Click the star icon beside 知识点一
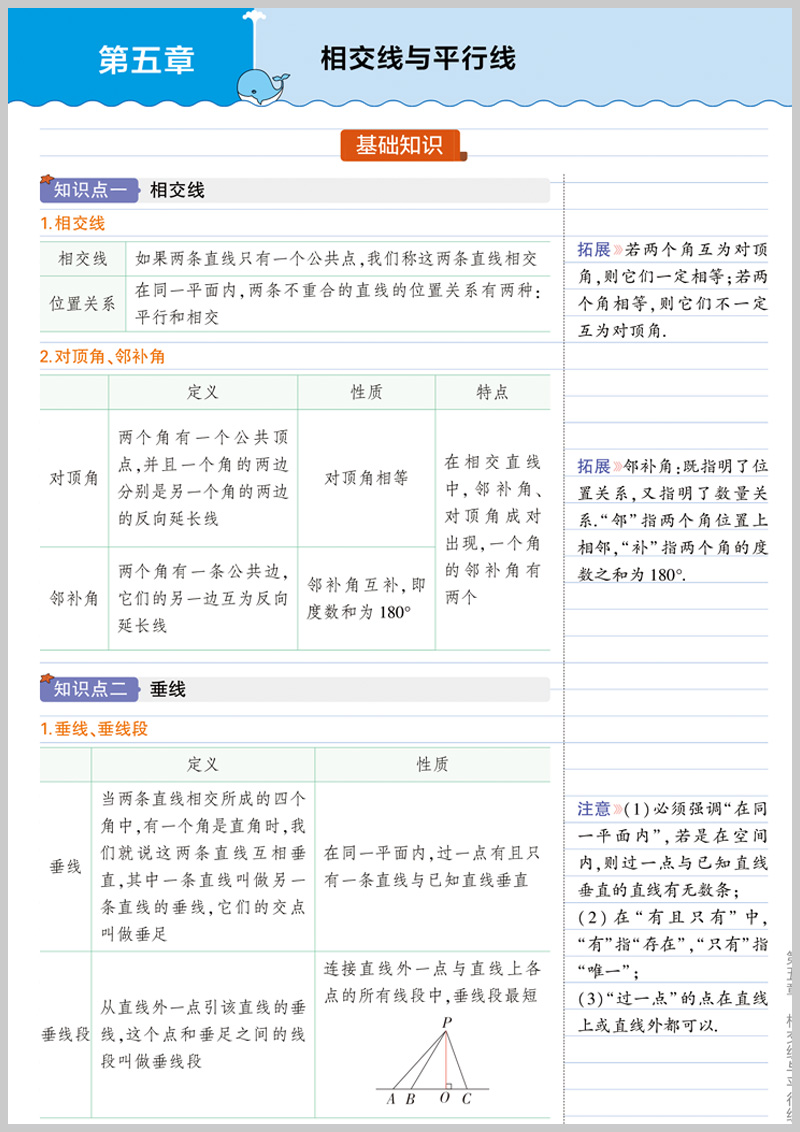This screenshot has height=1132, width=800. pyautogui.click(x=46, y=180)
